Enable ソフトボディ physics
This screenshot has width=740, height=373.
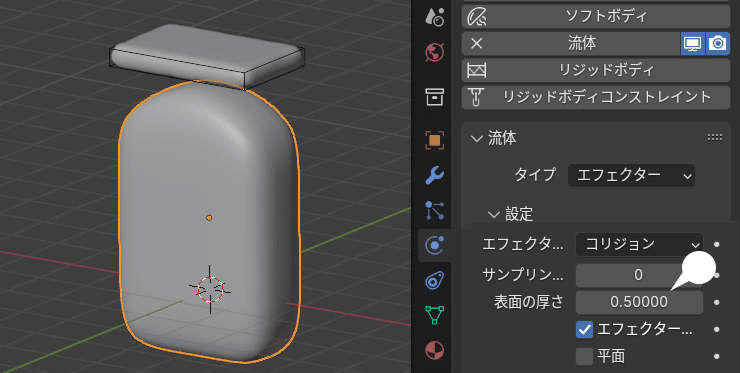tap(596, 17)
